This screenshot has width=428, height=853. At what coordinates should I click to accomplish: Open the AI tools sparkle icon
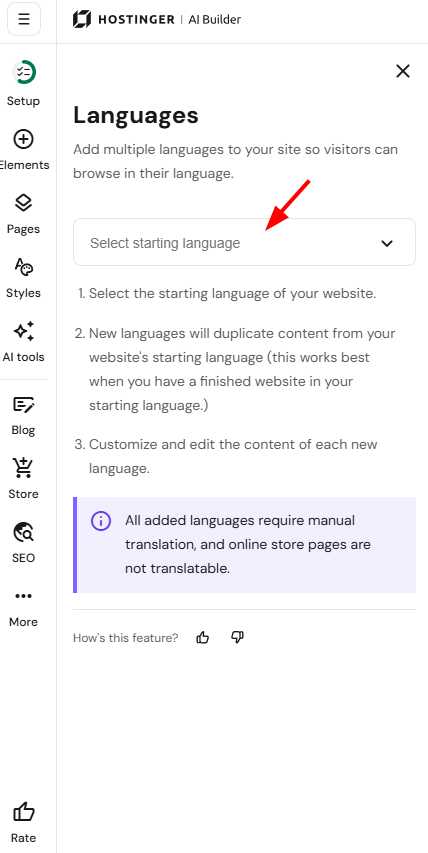point(23,331)
